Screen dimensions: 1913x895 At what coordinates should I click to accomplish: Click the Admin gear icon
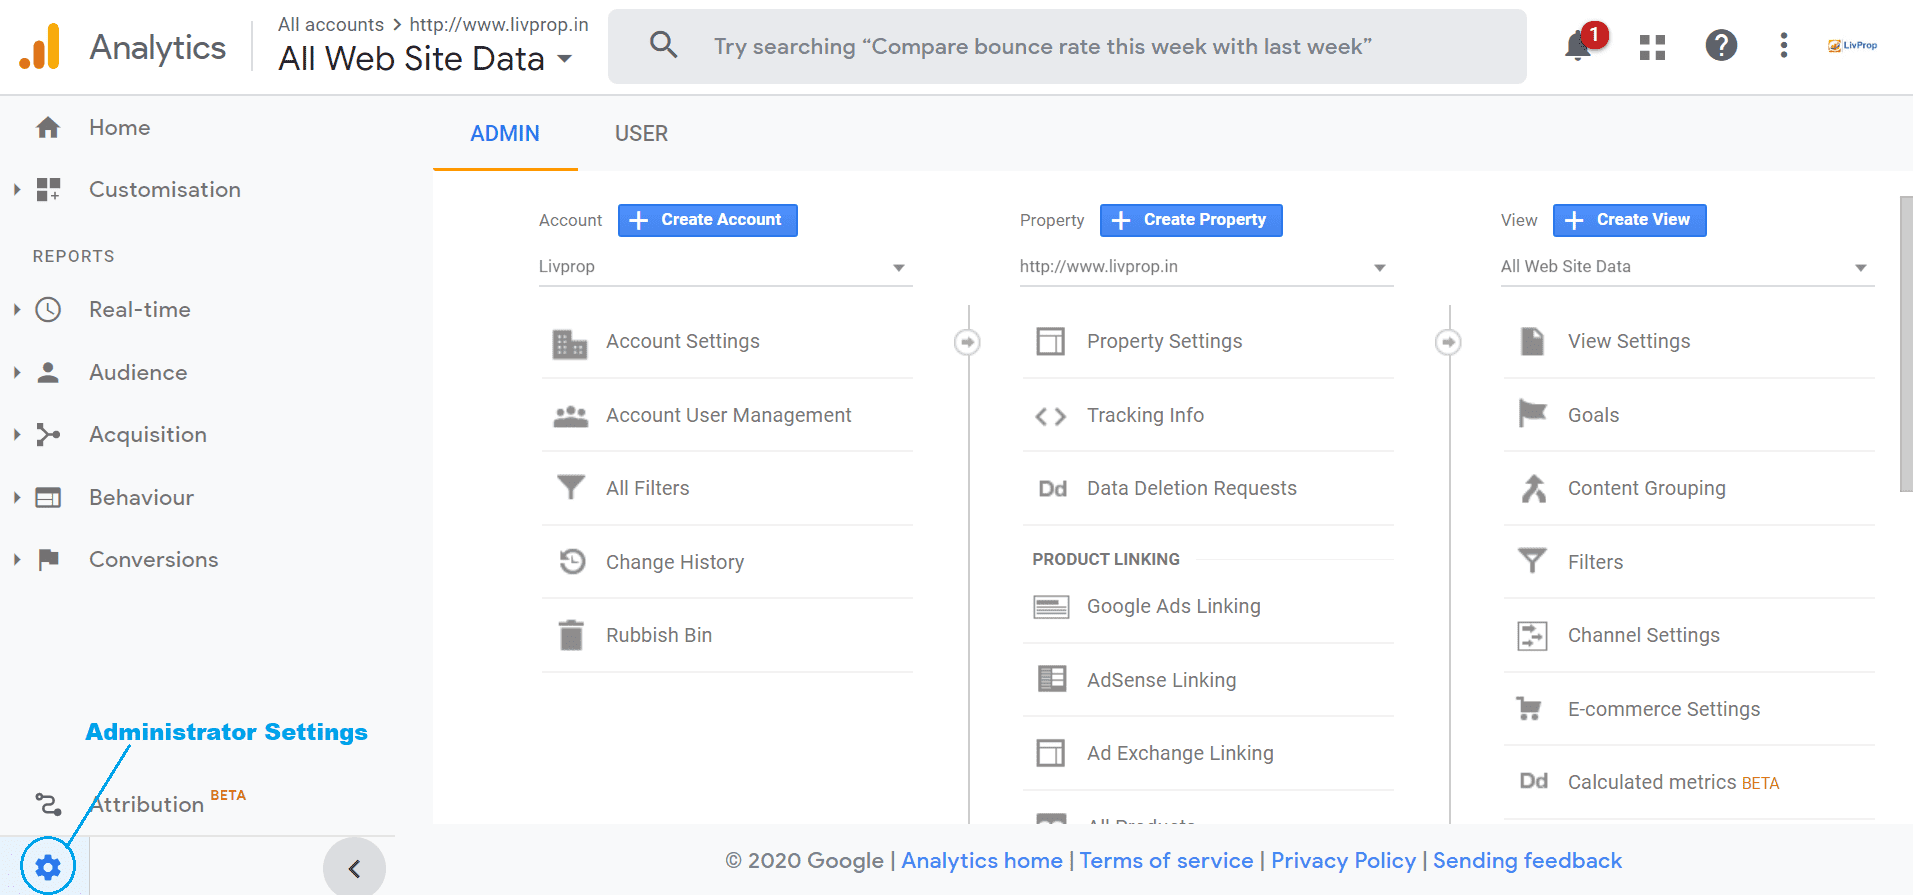pyautogui.click(x=47, y=866)
